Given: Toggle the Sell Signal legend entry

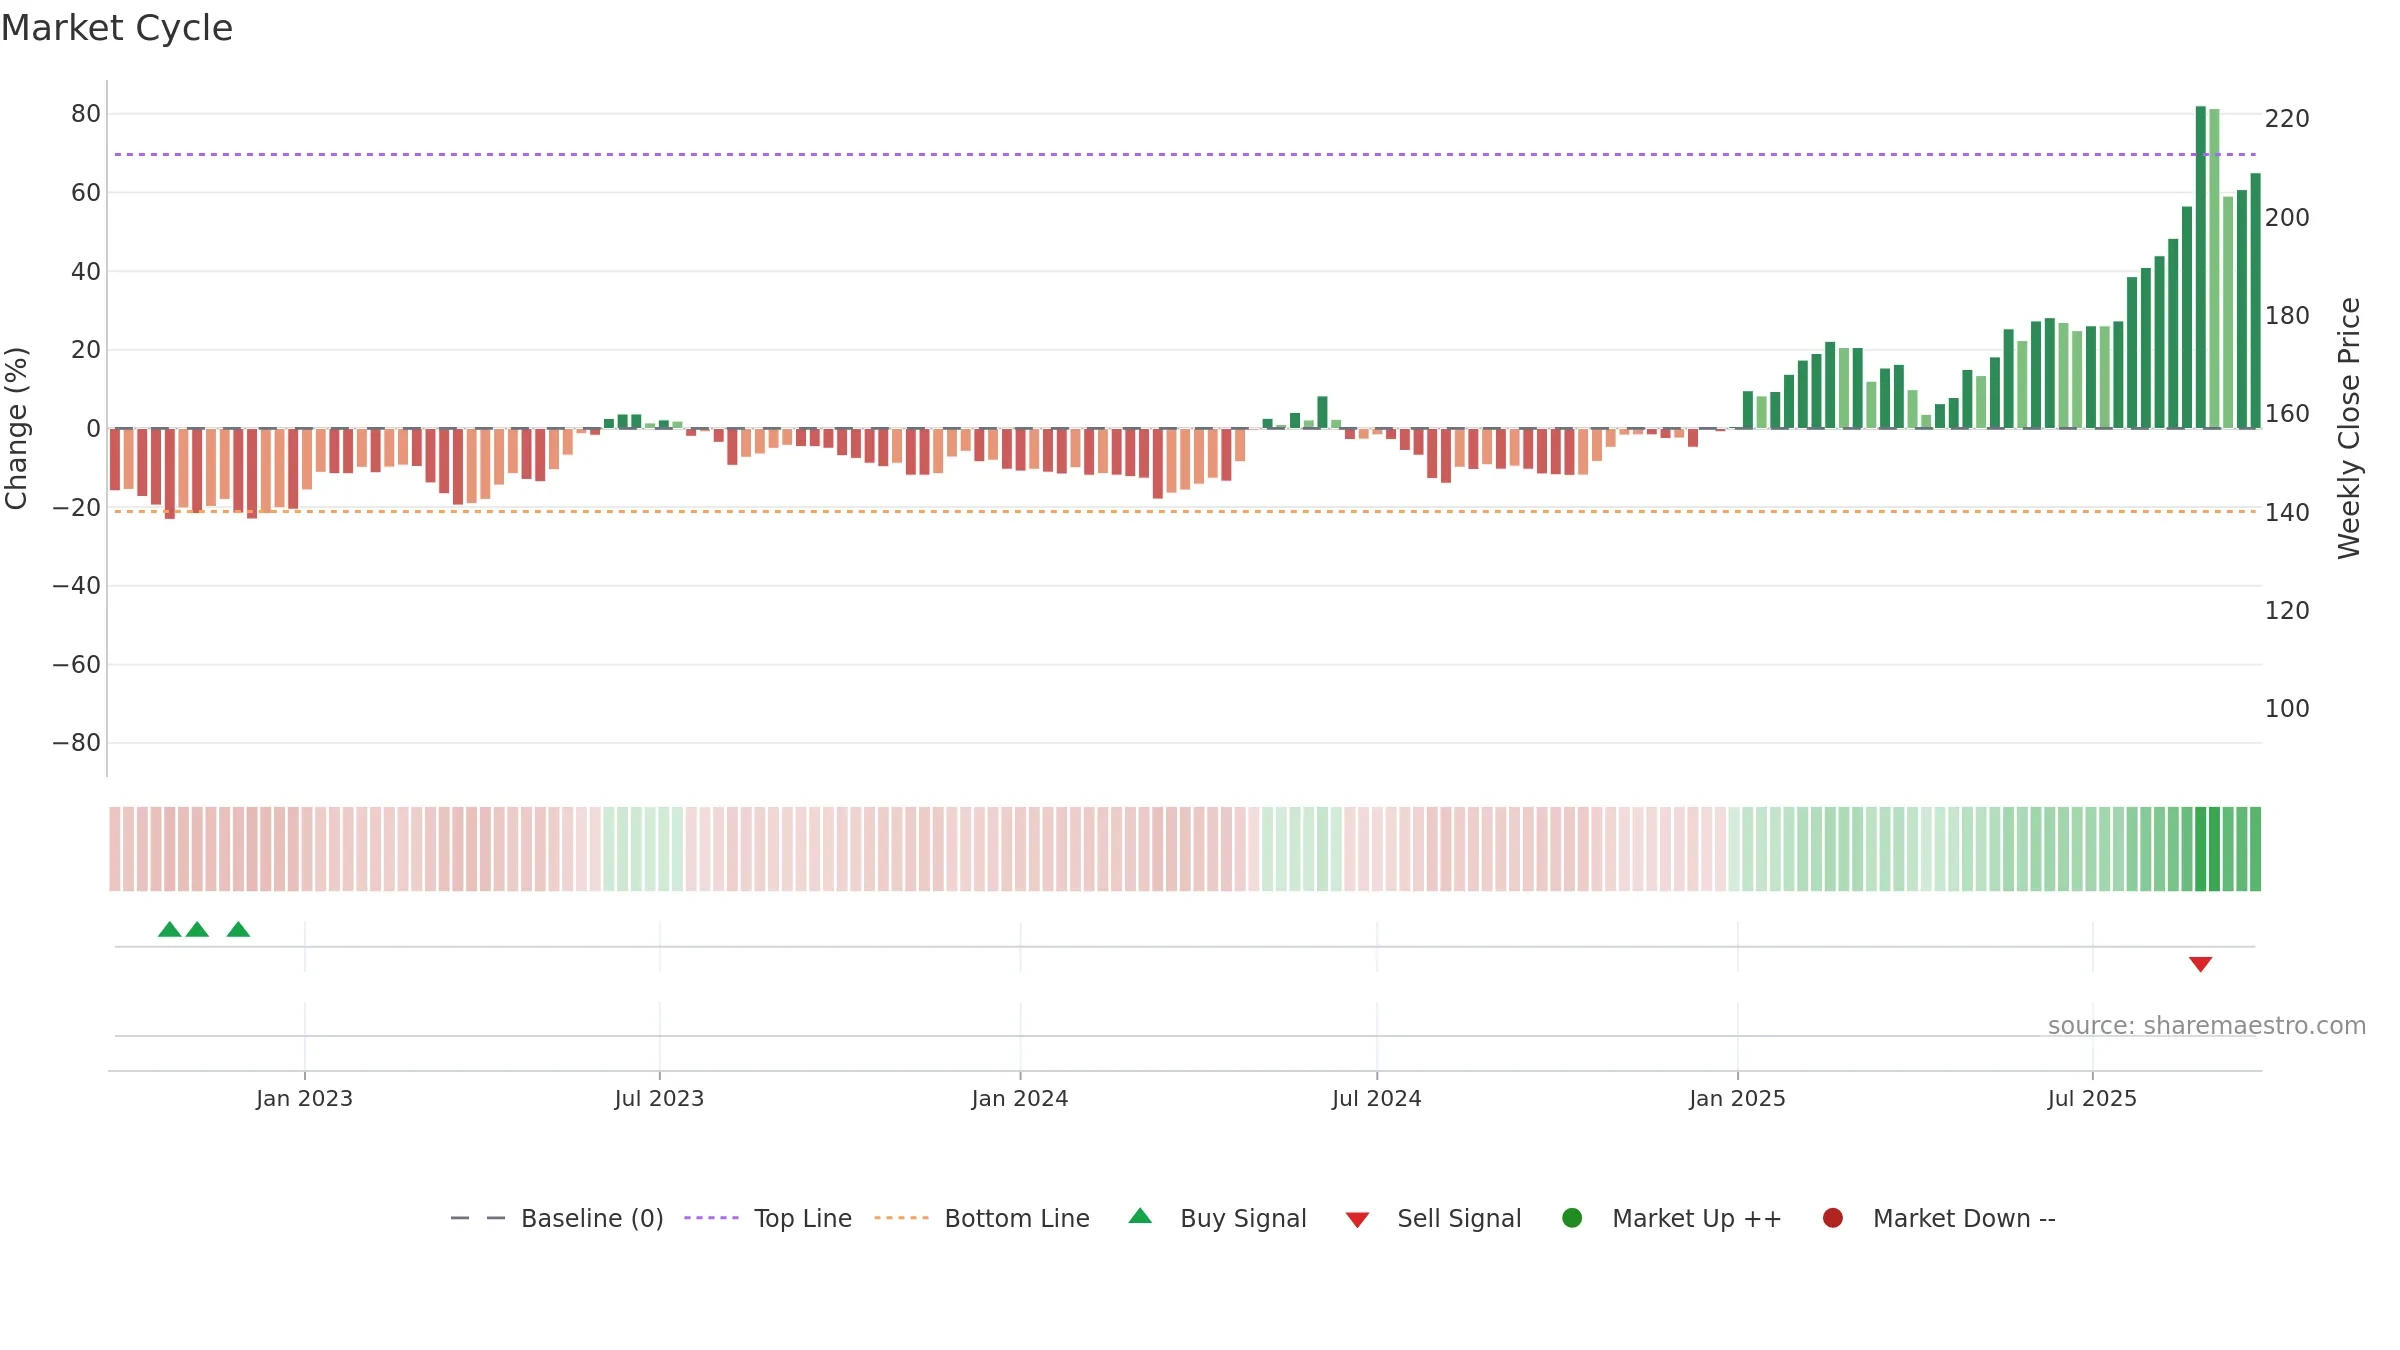Looking at the screenshot, I should click(x=1433, y=1218).
